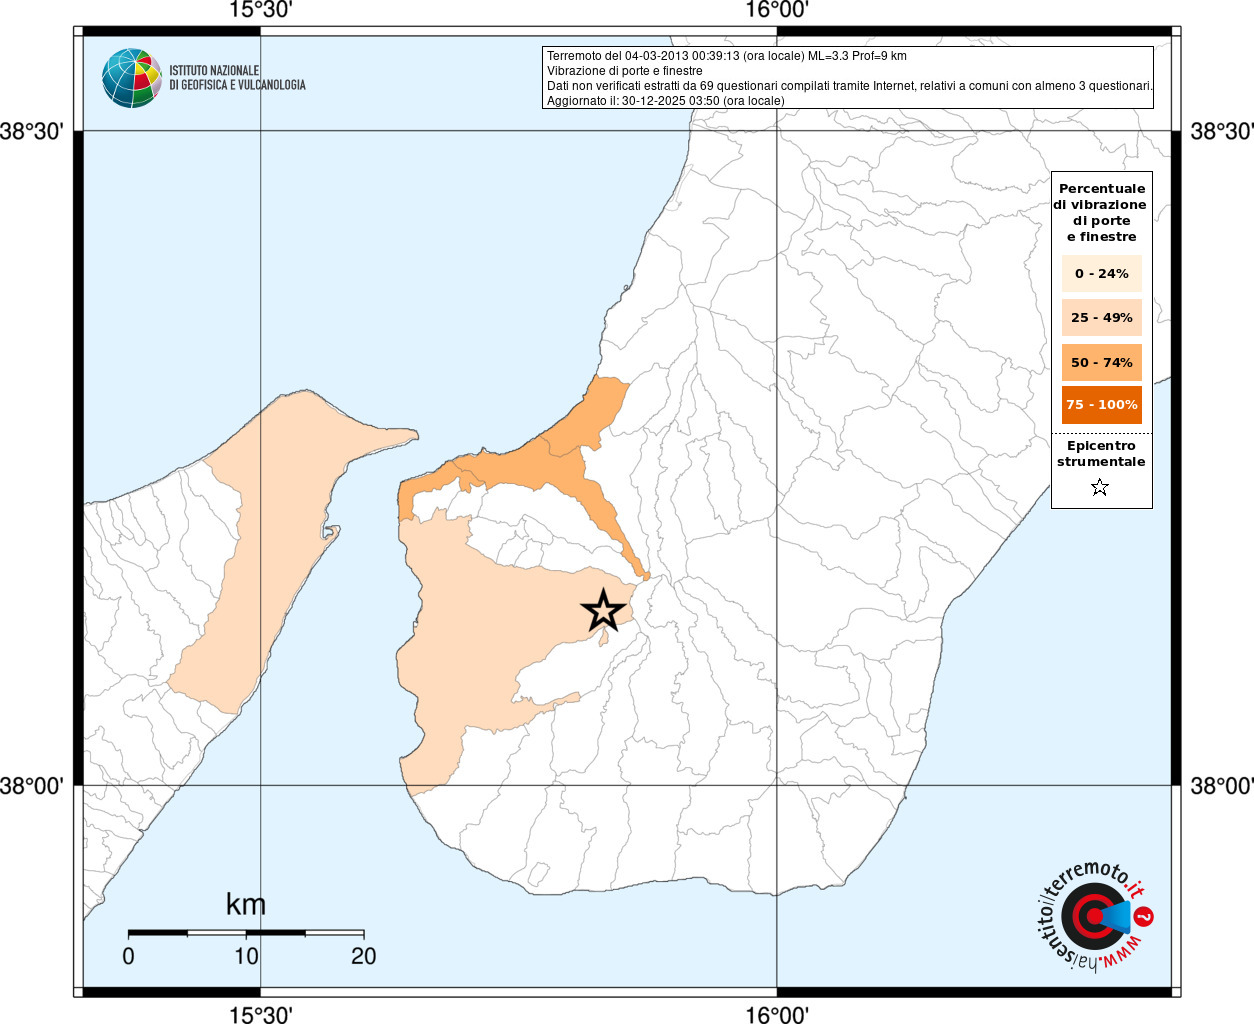Click the star symbol in the legend
This screenshot has height=1024, width=1254.
click(x=1100, y=487)
